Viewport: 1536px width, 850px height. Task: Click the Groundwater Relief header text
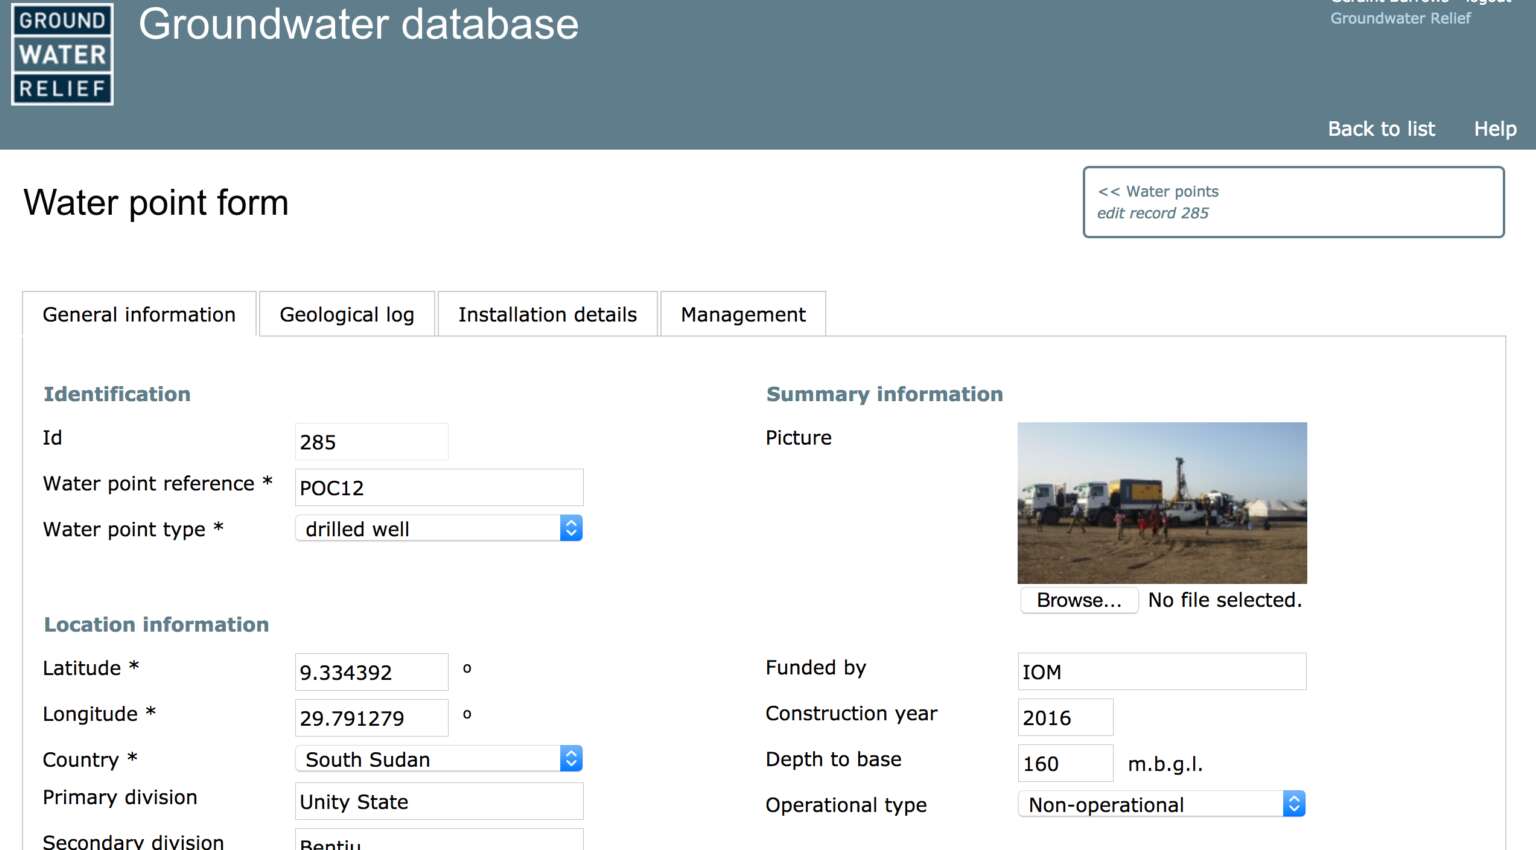tap(1400, 18)
